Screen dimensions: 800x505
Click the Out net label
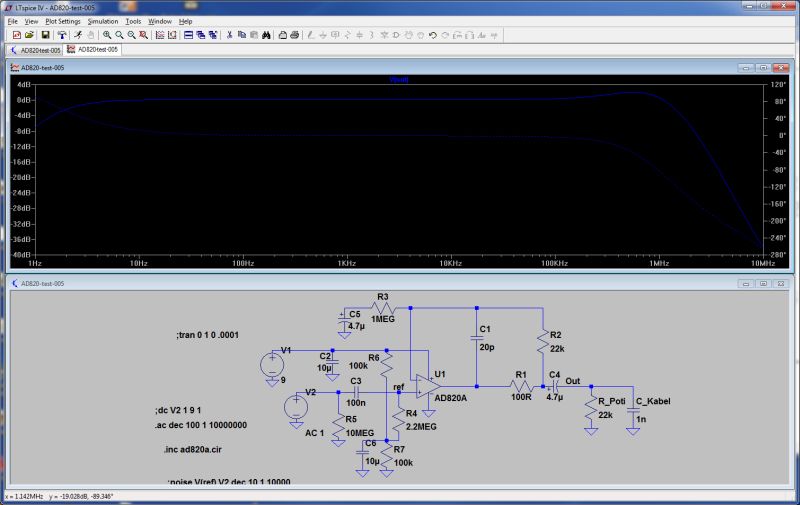572,381
